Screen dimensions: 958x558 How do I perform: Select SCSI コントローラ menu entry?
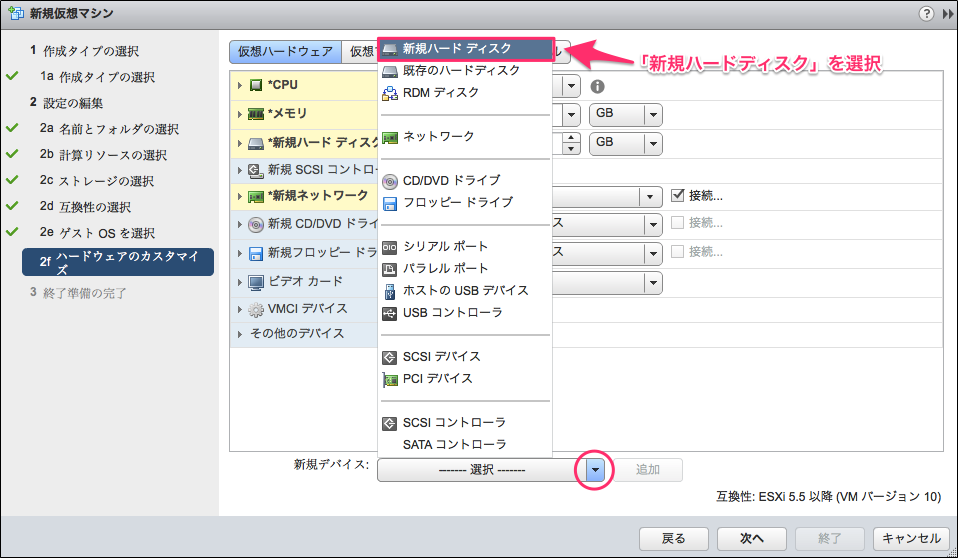tap(465, 422)
